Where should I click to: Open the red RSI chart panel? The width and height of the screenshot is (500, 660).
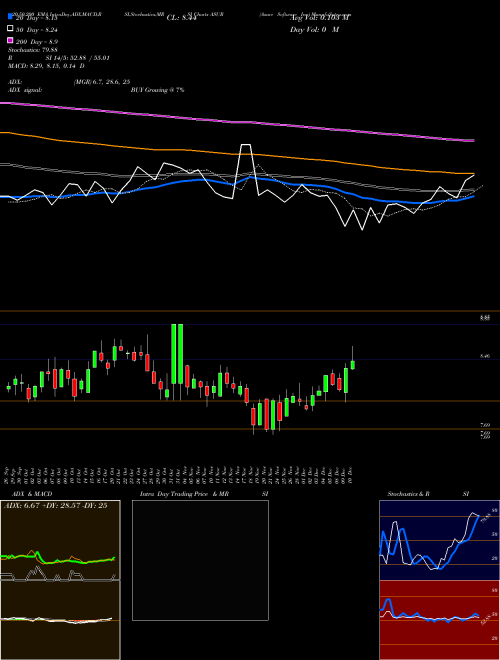[x=439, y=620]
